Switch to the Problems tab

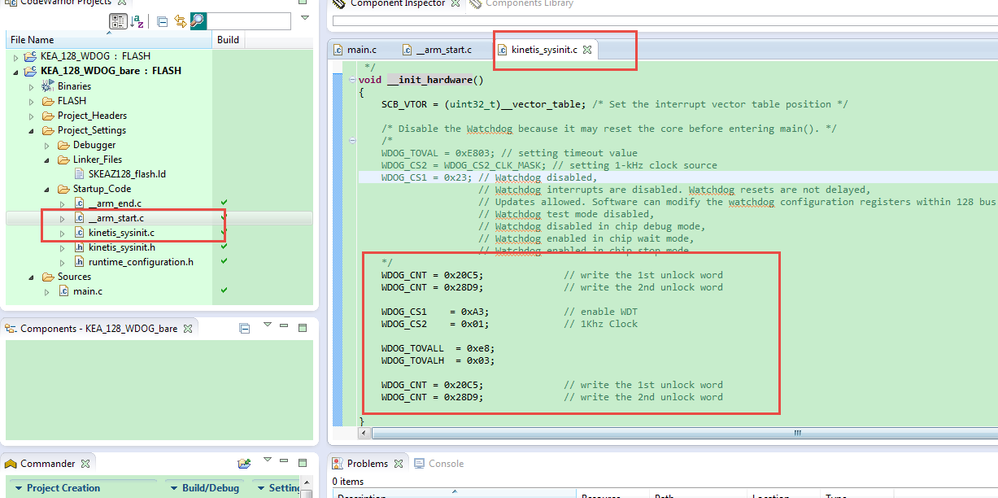(367, 464)
